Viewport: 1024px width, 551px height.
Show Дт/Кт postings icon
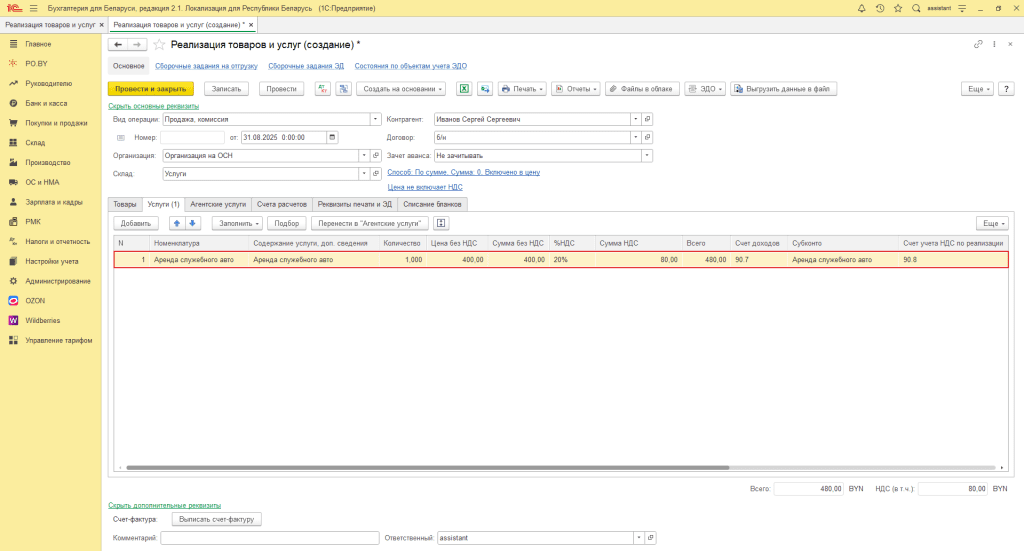click(323, 89)
